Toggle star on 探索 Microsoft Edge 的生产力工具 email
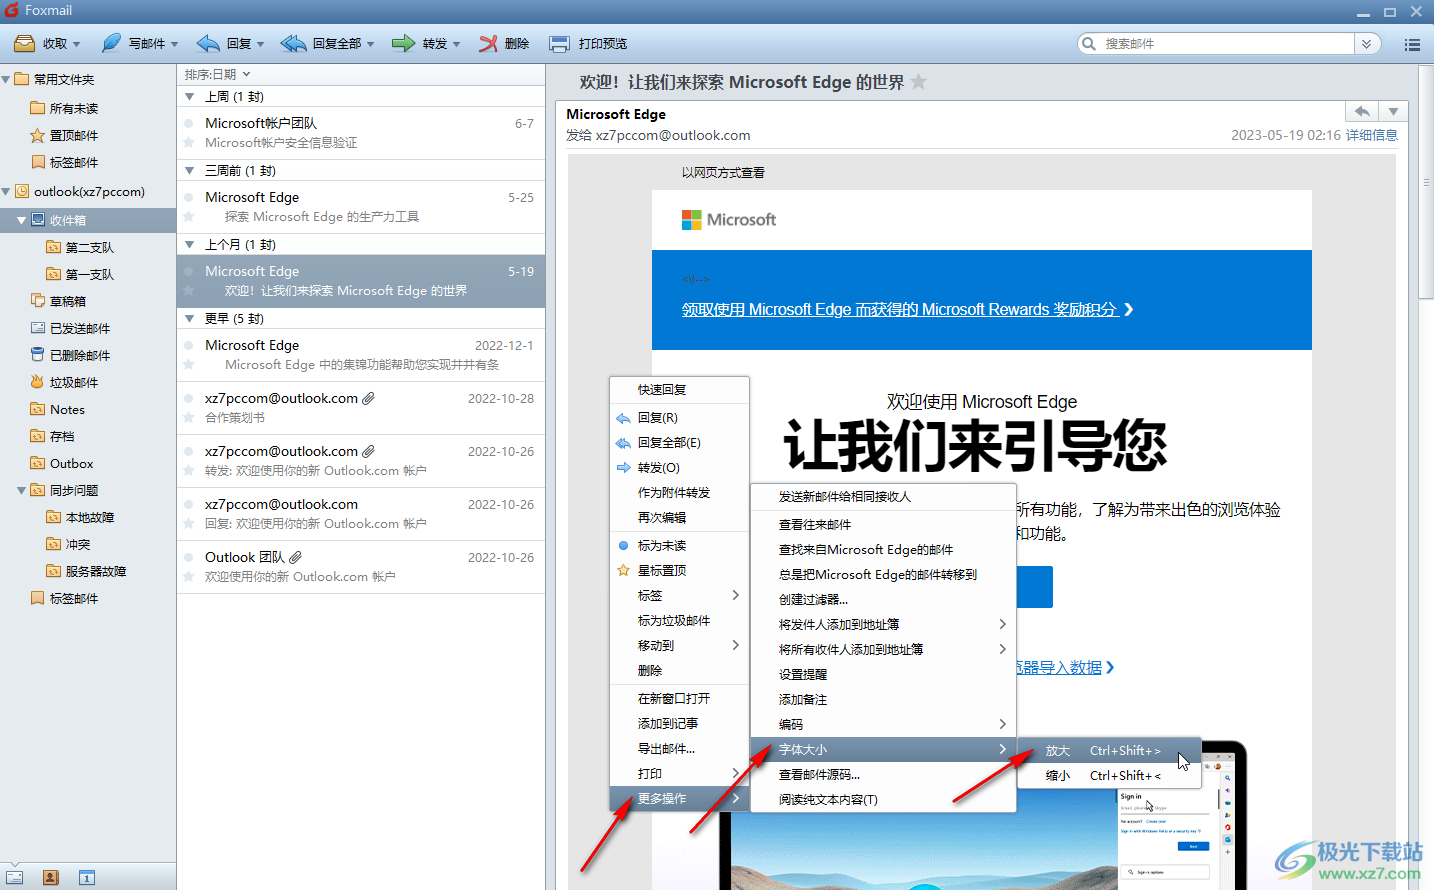1434x890 pixels. [188, 217]
